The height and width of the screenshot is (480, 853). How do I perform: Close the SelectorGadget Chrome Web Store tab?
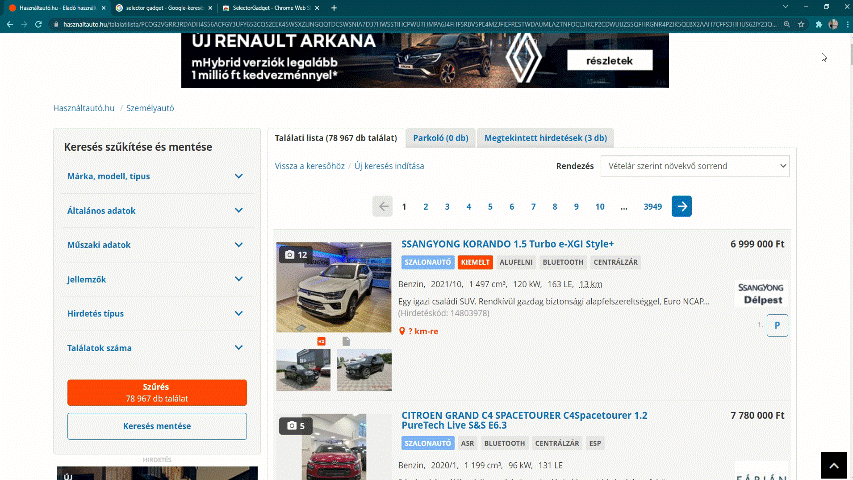pyautogui.click(x=317, y=8)
